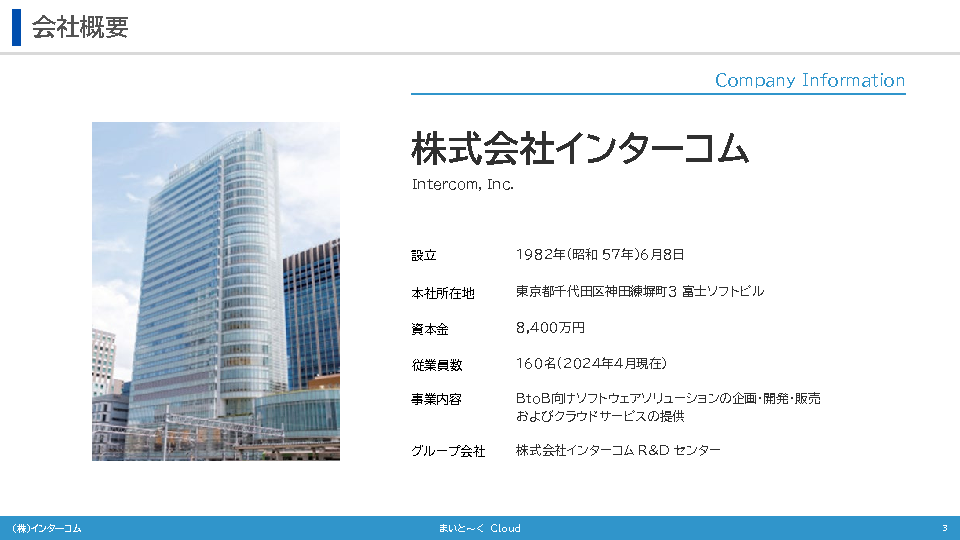Click the page number 3 in footer
Viewport: 960px width, 540px height.
[944, 528]
